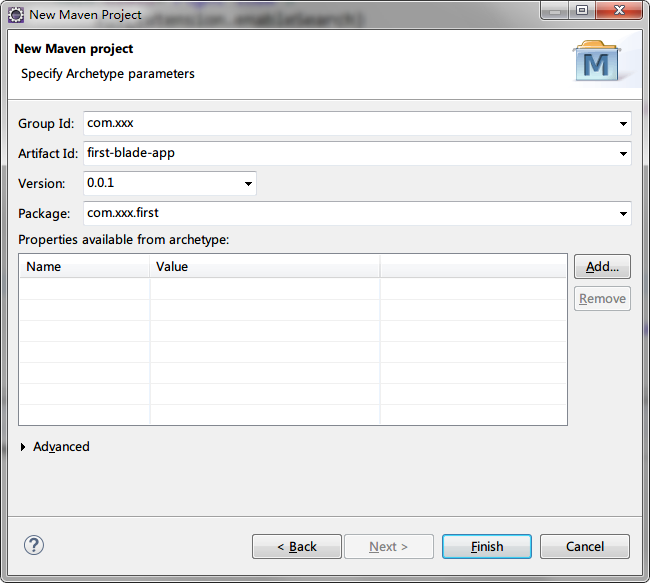This screenshot has width=650, height=583.
Task: Focus the Artifact Id field
Action: [350, 154]
